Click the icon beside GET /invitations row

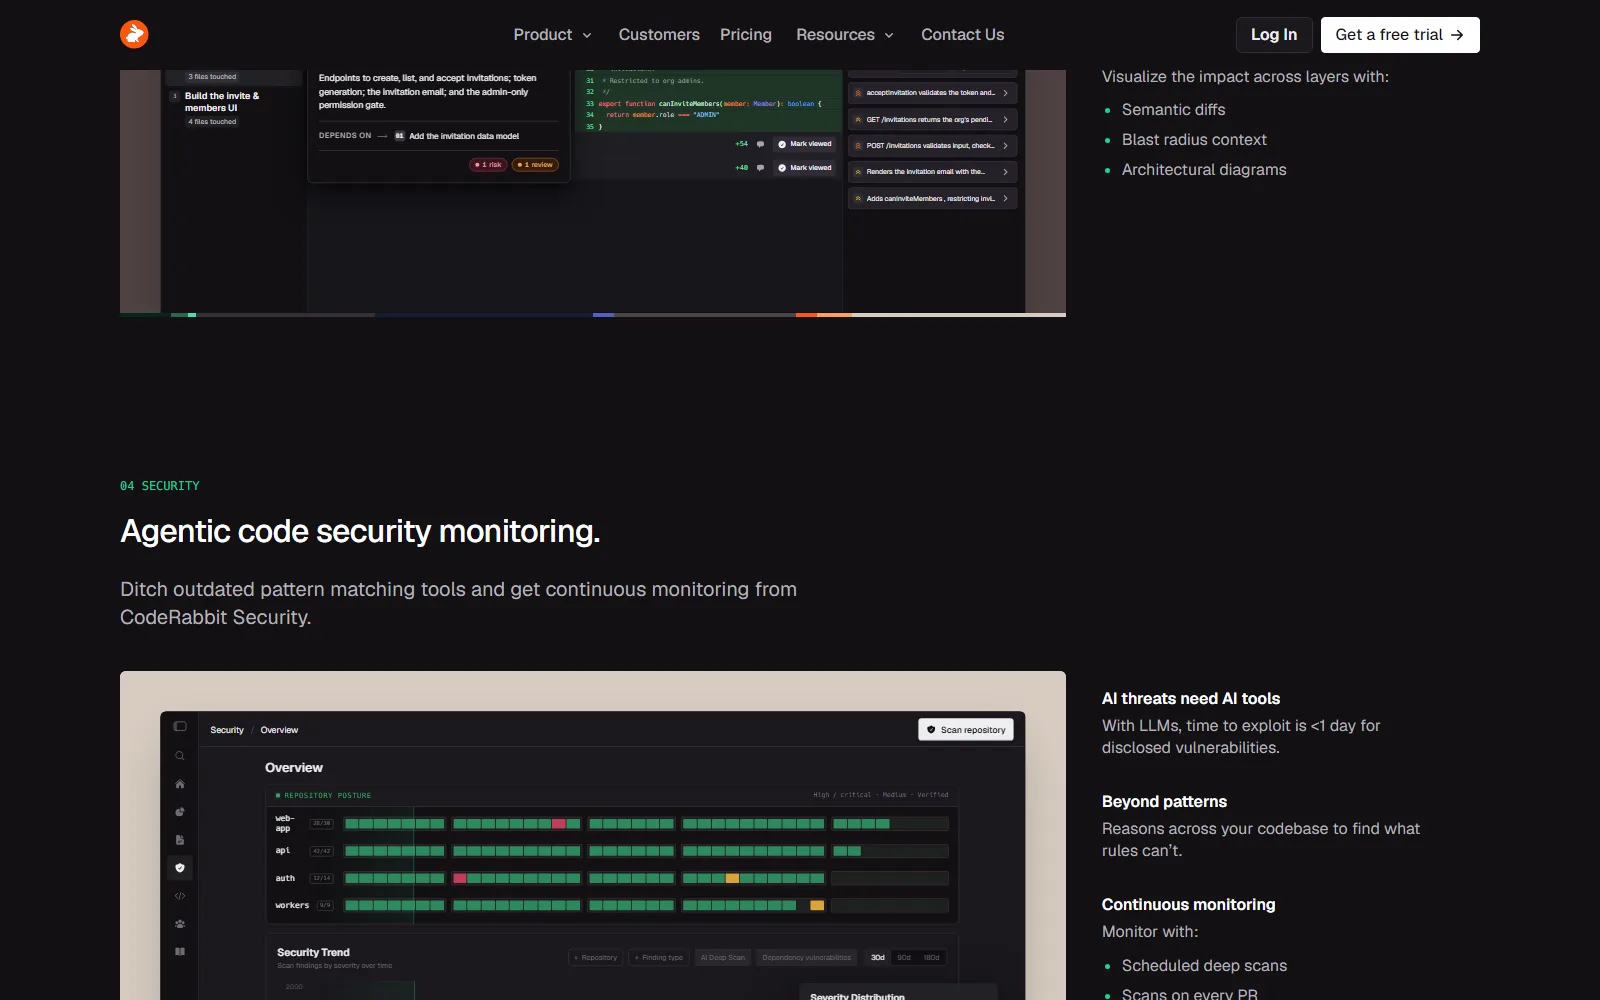coord(858,119)
